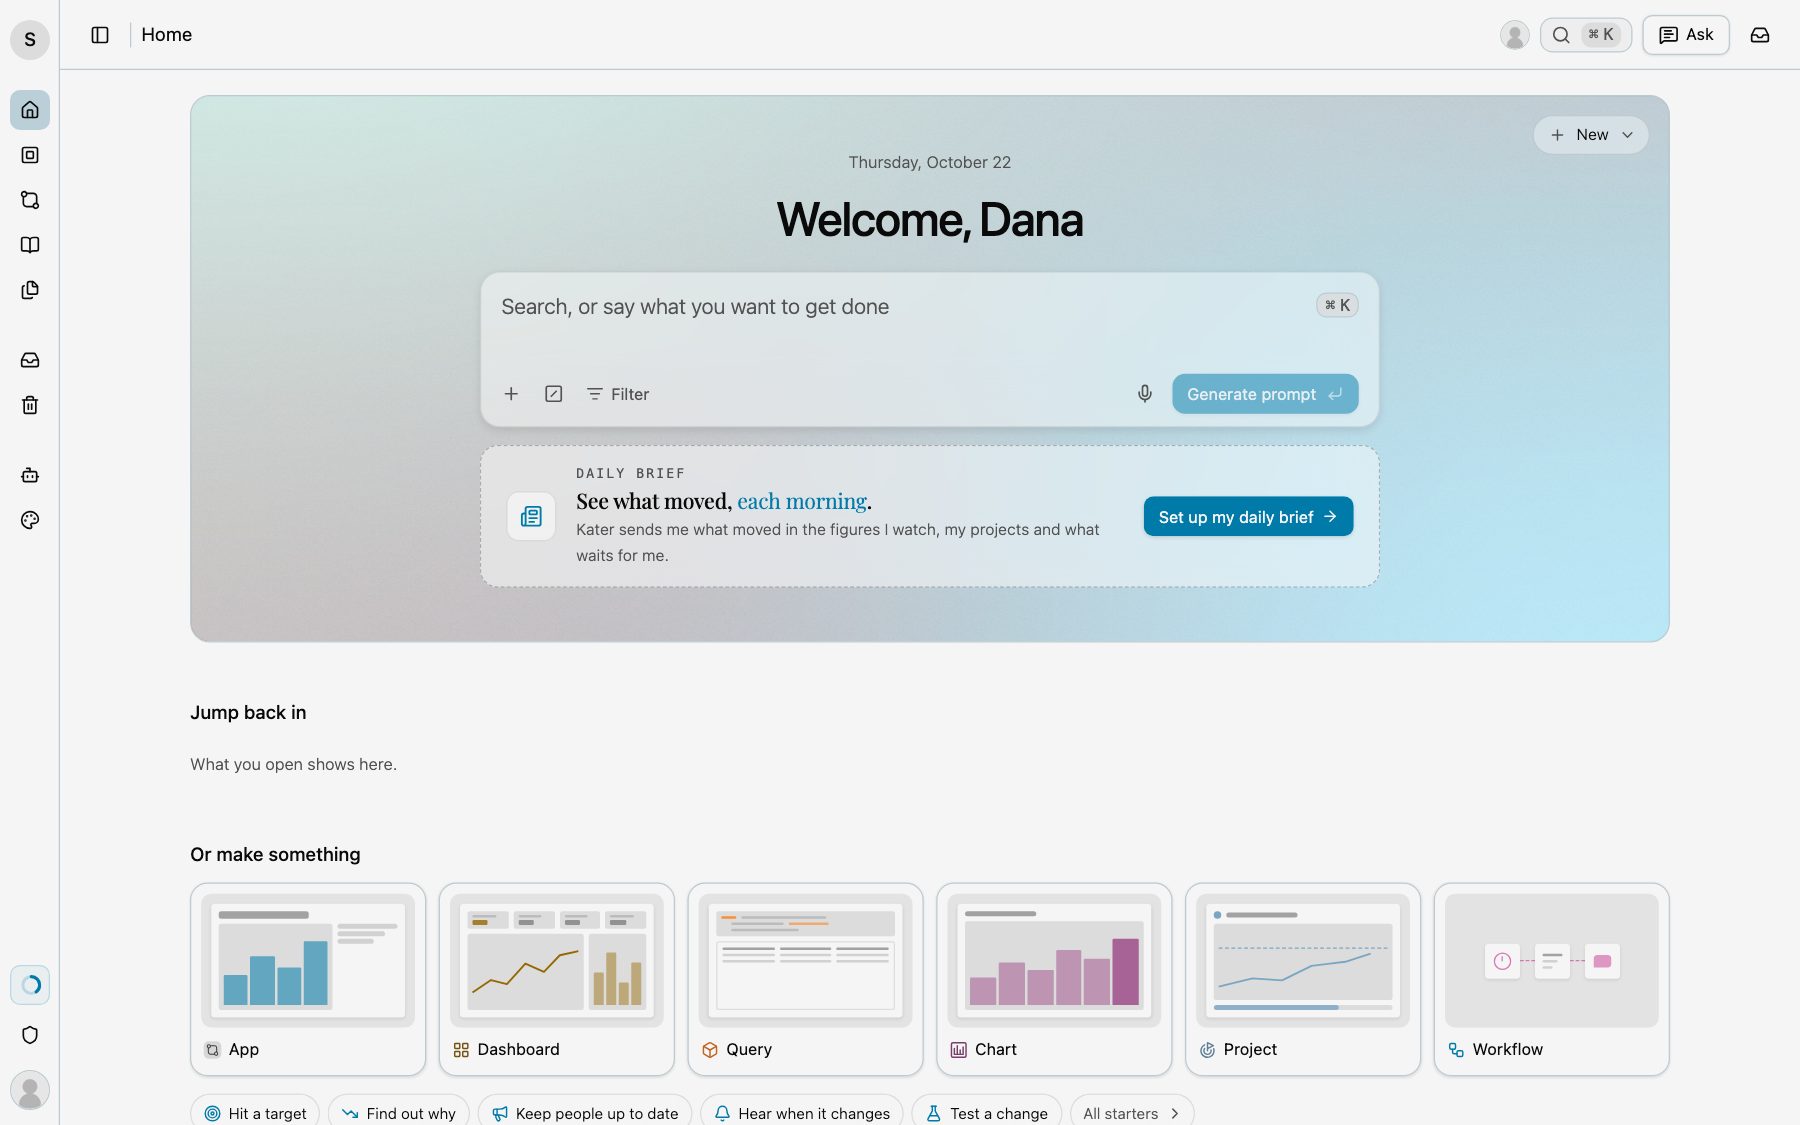Toggle the sidebar panel icon
This screenshot has height=1125, width=1800.
tap(100, 35)
